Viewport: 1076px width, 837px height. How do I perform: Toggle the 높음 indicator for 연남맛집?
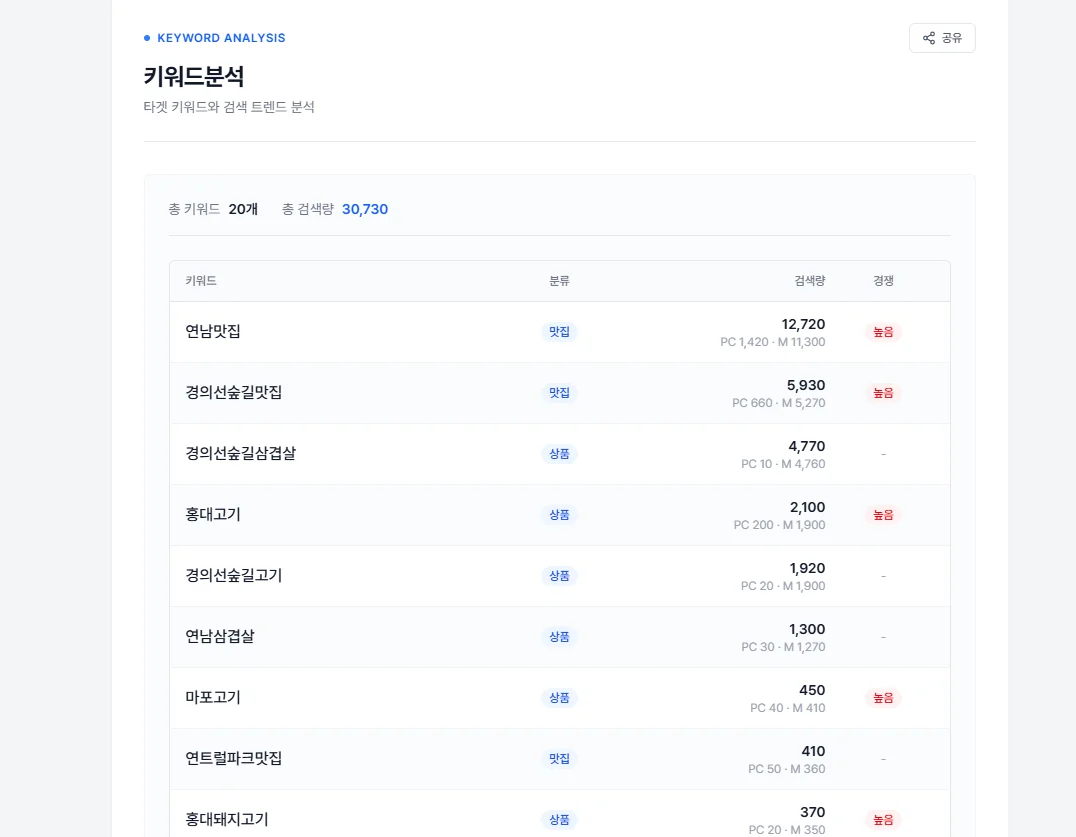point(883,331)
